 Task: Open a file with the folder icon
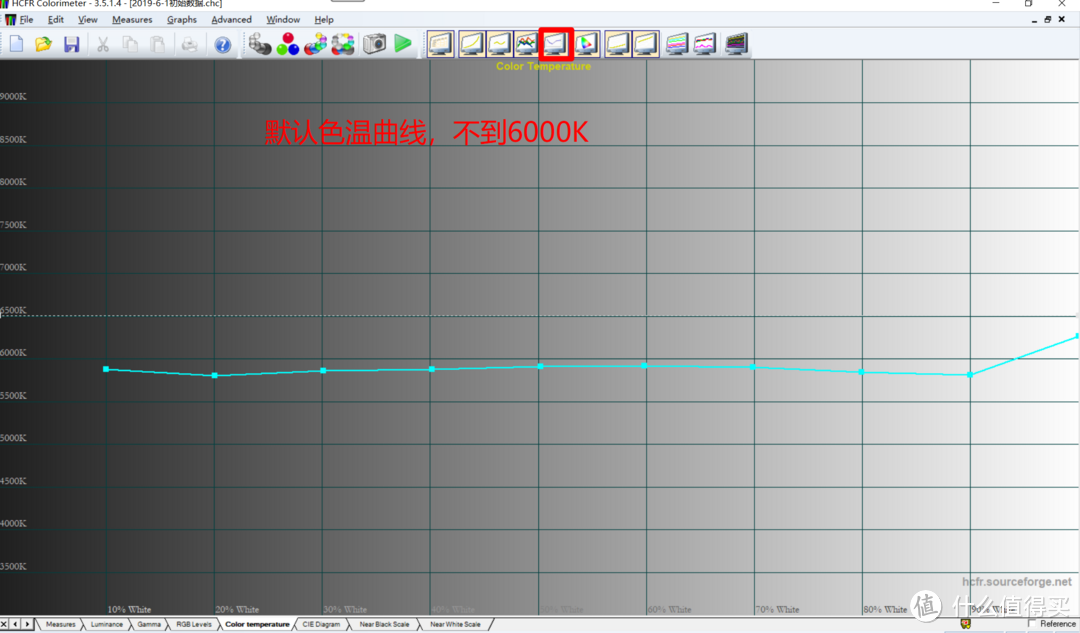pos(43,44)
